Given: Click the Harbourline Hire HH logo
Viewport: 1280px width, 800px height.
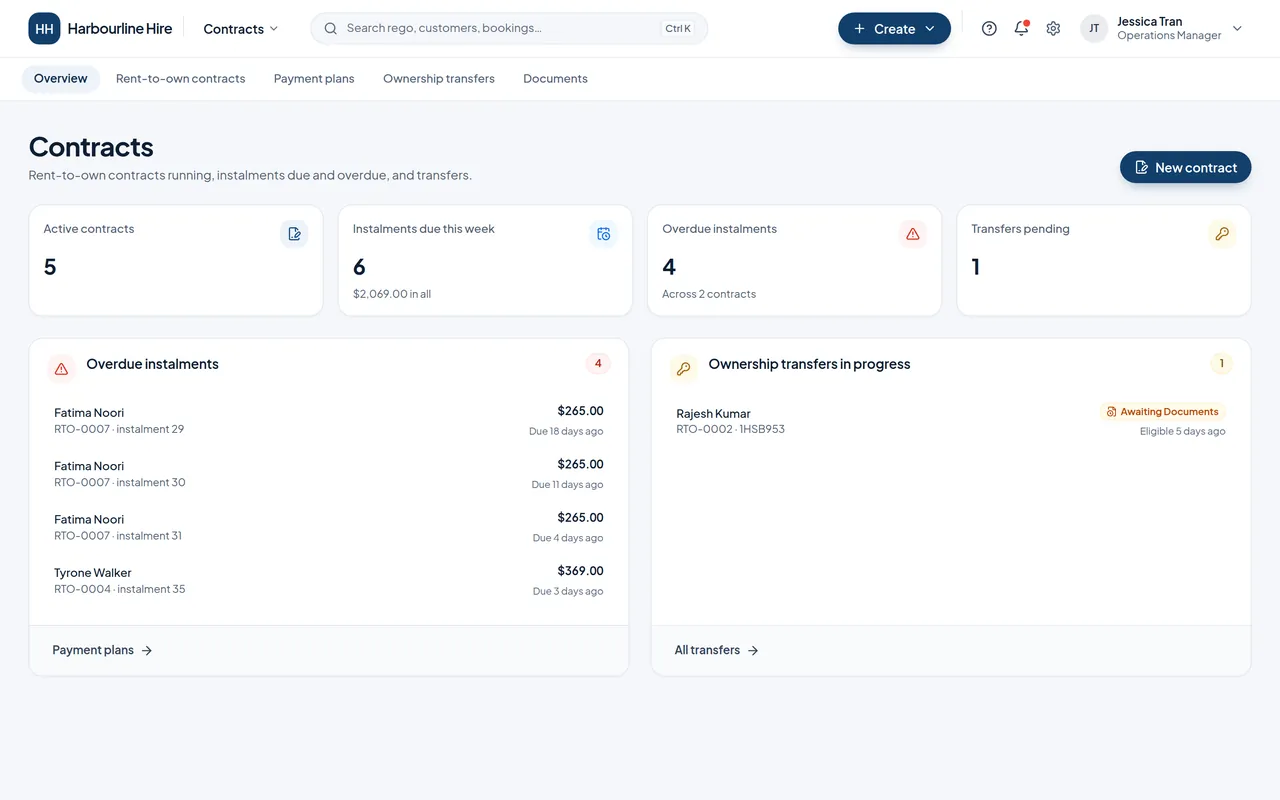Looking at the screenshot, I should (x=44, y=29).
